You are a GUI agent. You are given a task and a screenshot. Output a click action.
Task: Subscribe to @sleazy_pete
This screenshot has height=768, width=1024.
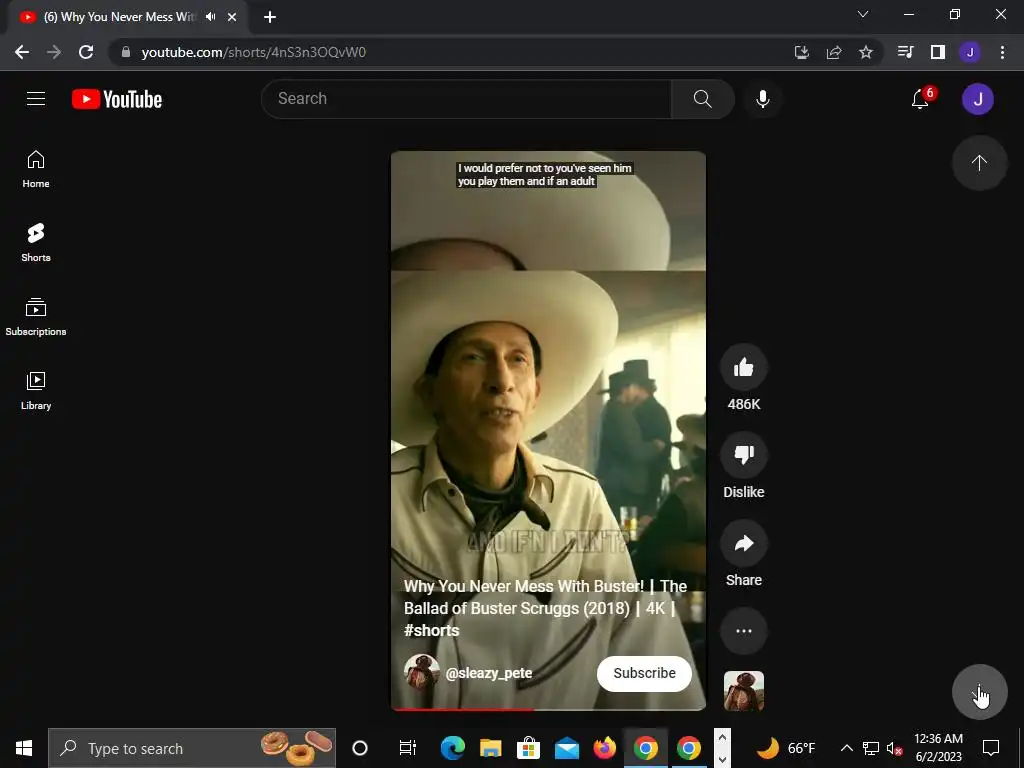coord(644,673)
